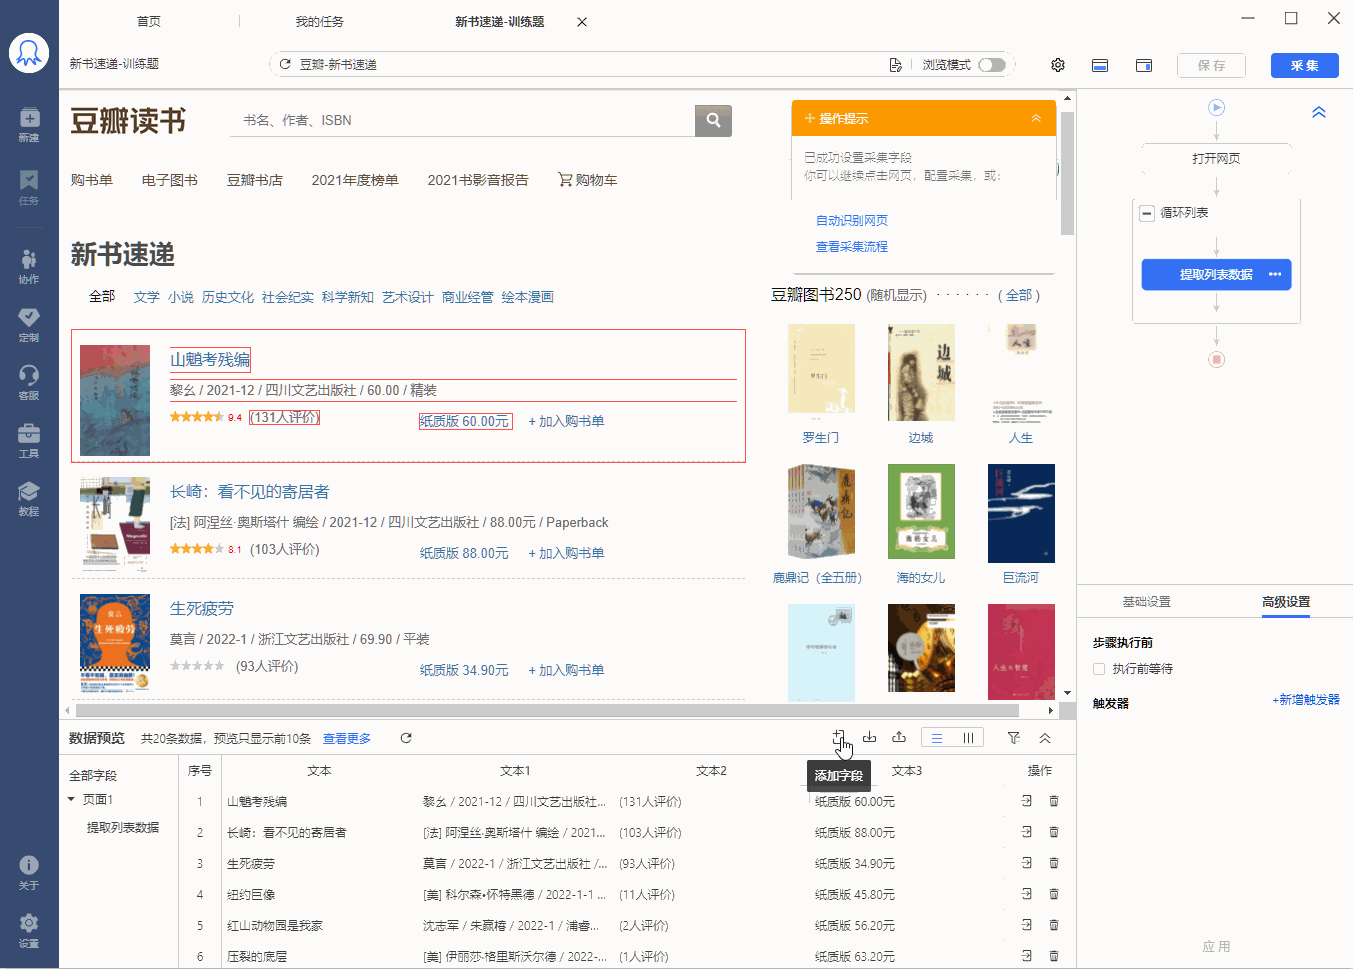Viewport: 1353px width, 969px height.
Task: Switch preview to vertical column layout
Action: pyautogui.click(x=968, y=738)
